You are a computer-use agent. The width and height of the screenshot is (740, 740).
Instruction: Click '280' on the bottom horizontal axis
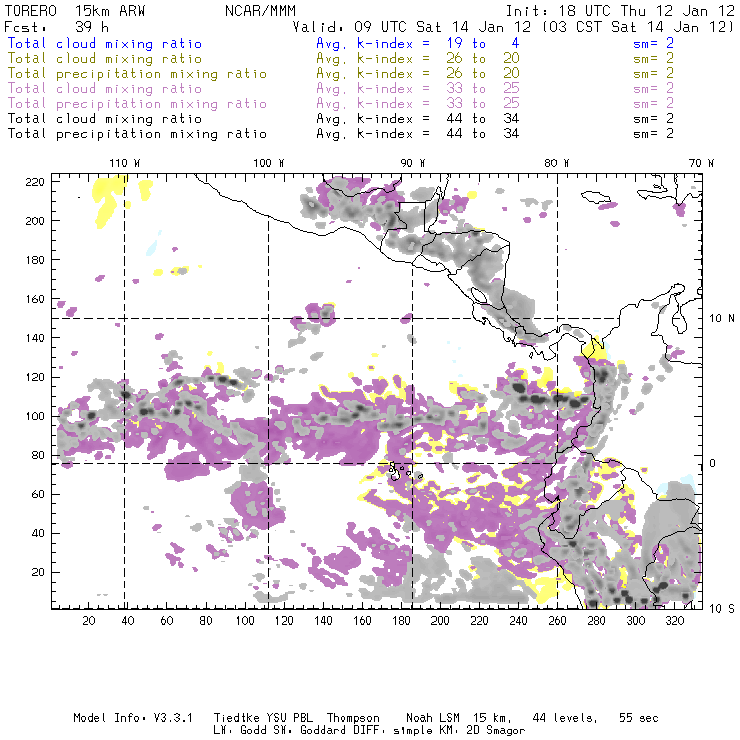[x=597, y=621]
